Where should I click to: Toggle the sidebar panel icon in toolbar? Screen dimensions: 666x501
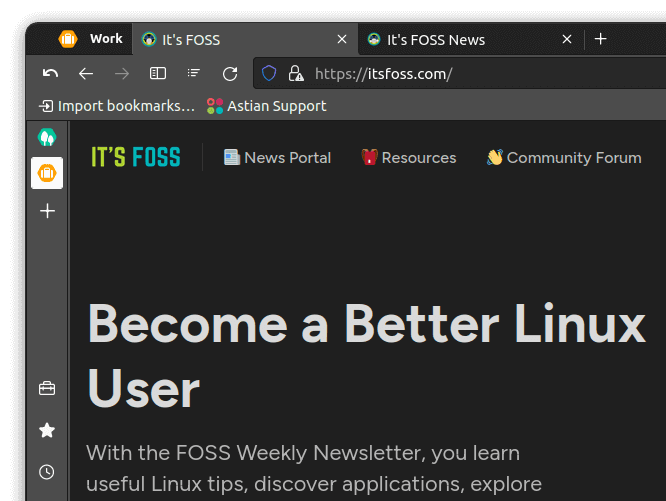coord(158,73)
